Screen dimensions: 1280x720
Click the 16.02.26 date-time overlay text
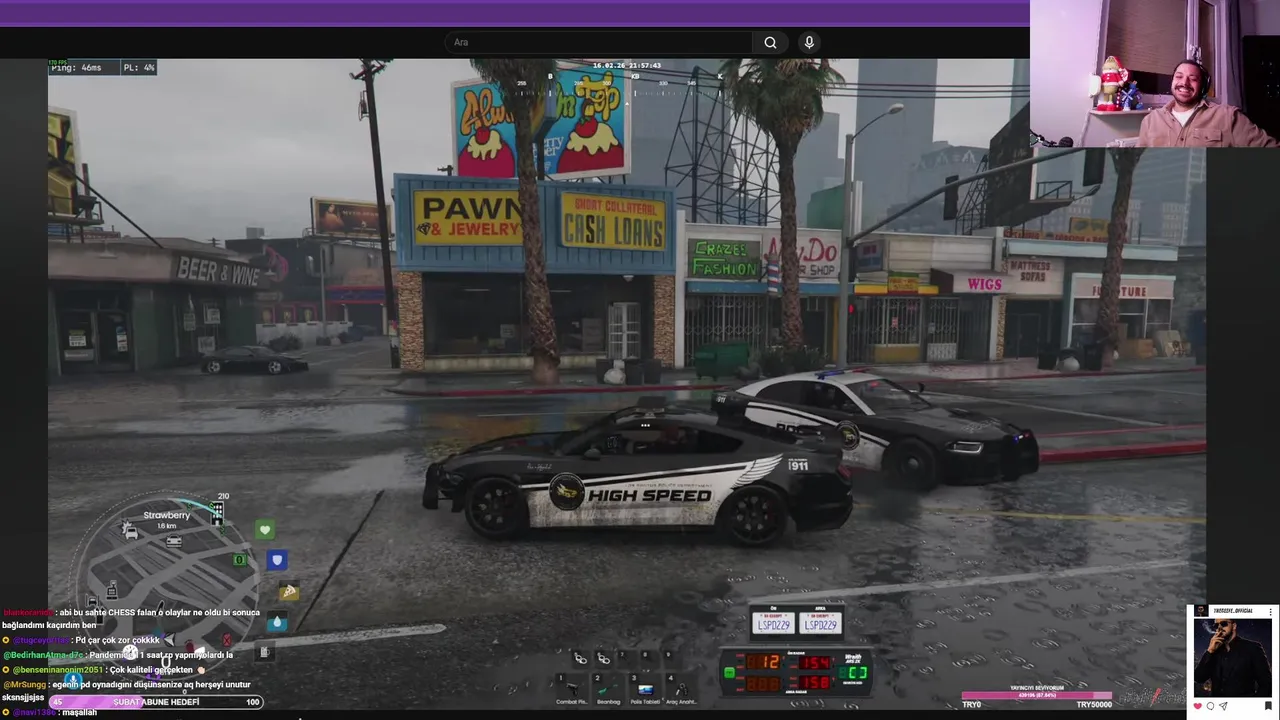point(627,66)
